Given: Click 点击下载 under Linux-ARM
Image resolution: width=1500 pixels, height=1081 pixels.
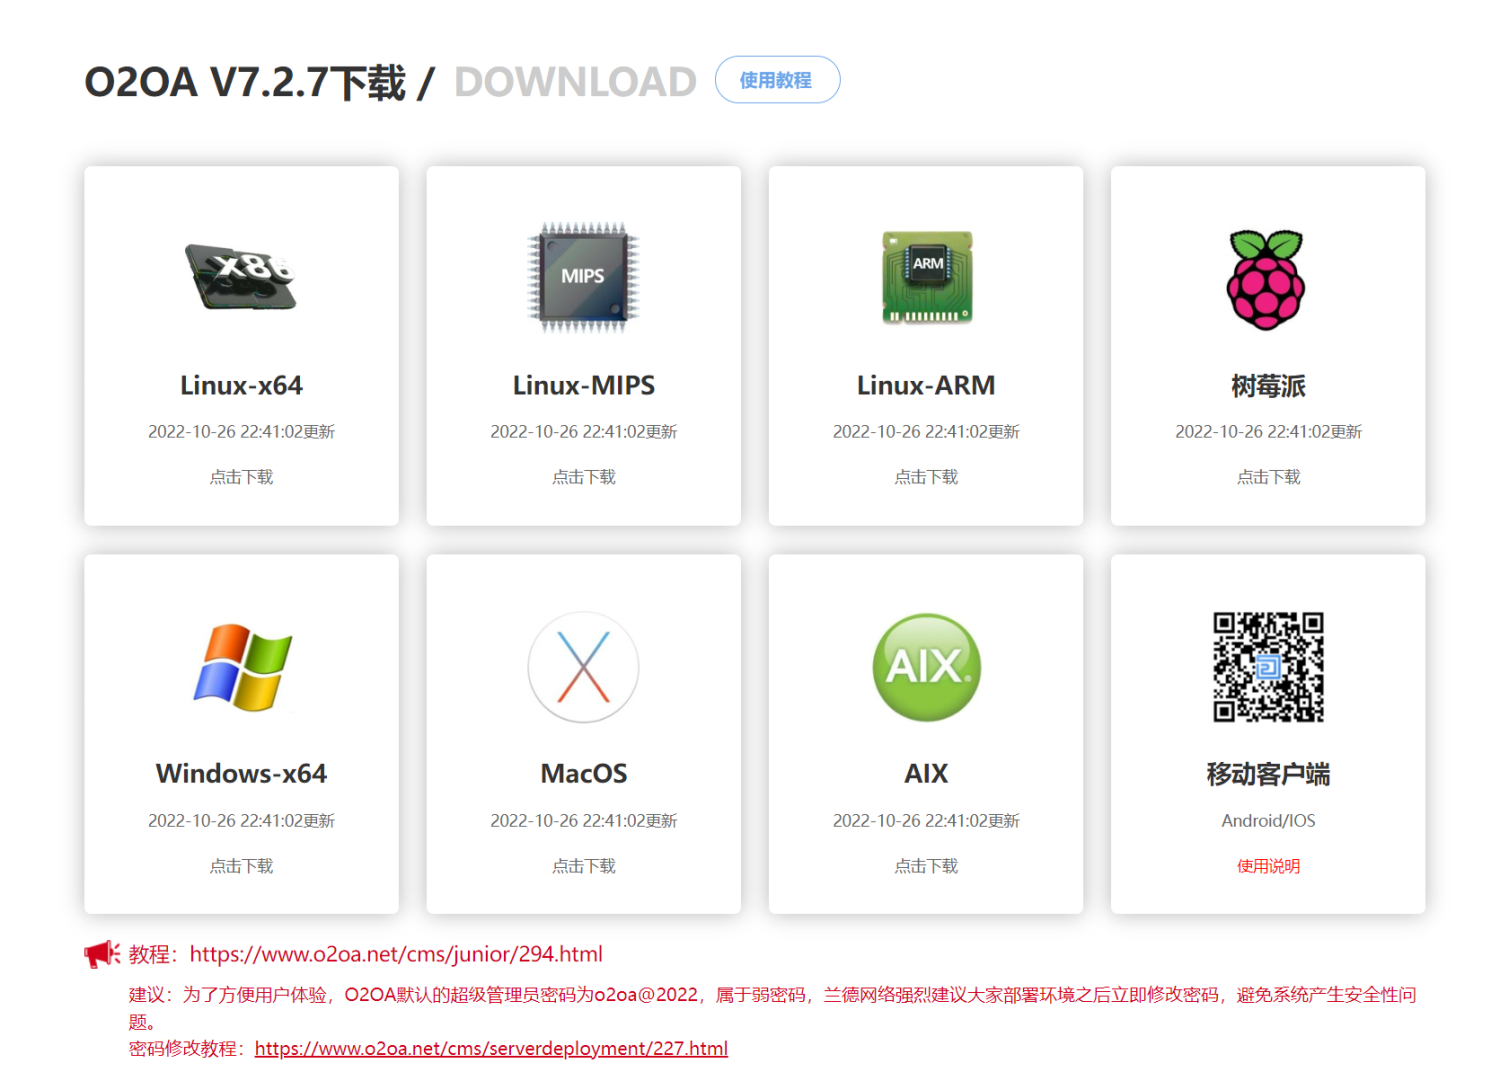Looking at the screenshot, I should (x=926, y=477).
